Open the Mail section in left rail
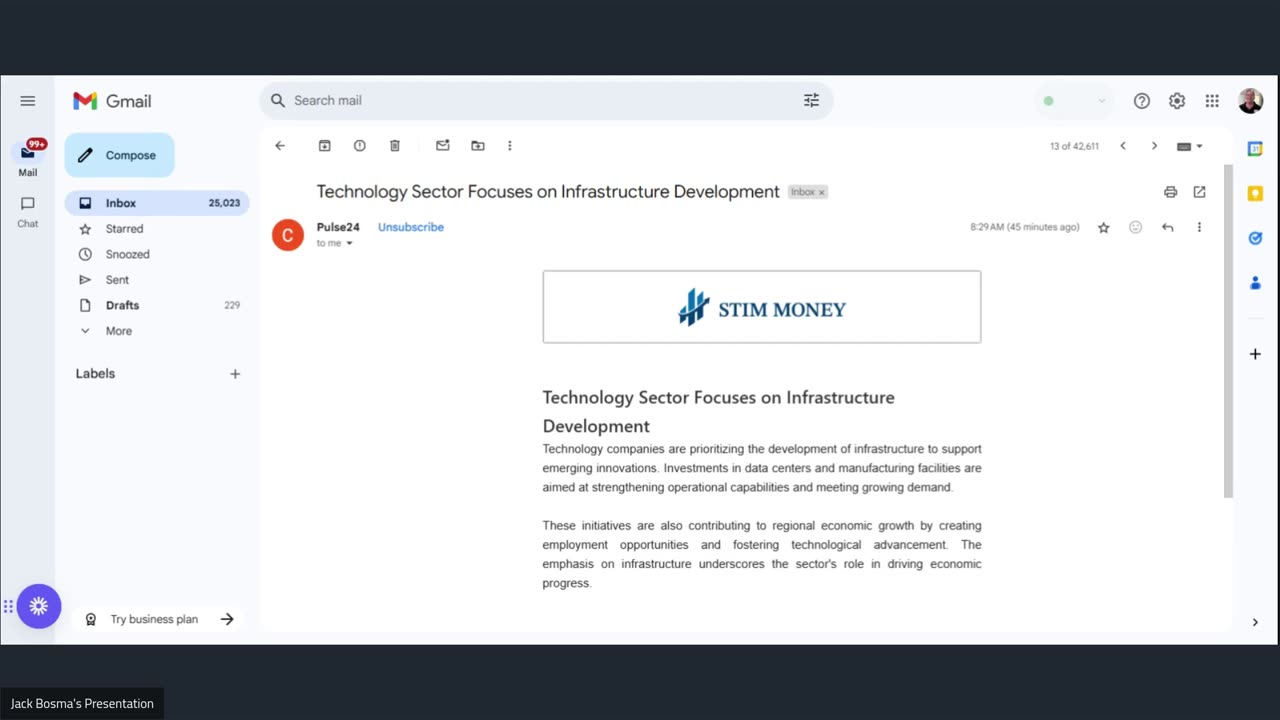This screenshot has width=1280, height=720. click(28, 159)
